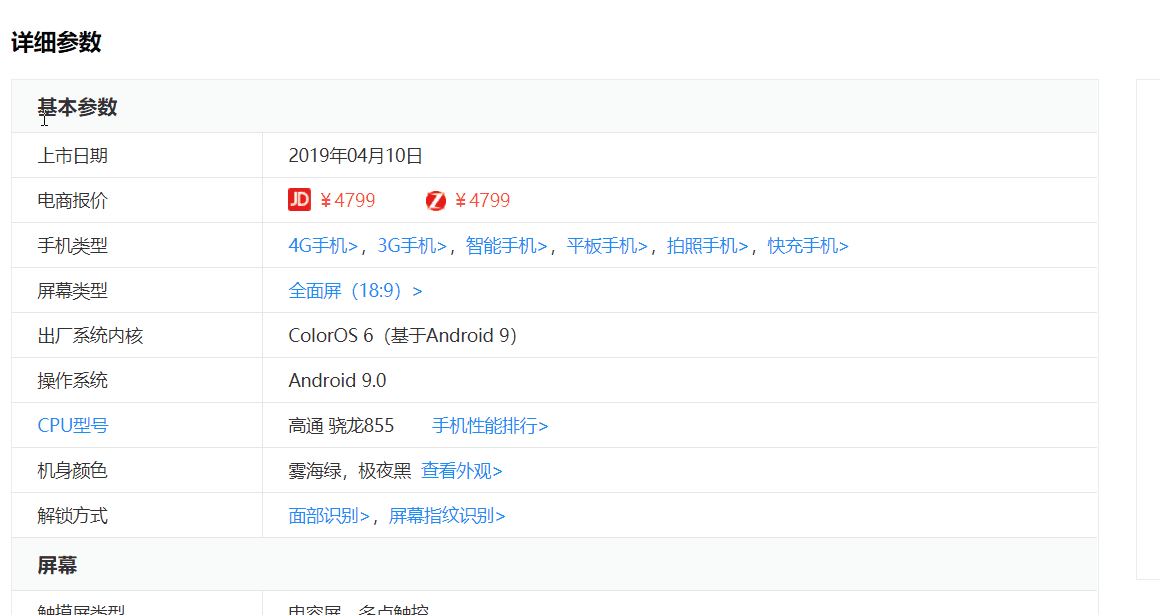Click the 高通 骁龙855 CPU text
This screenshot has width=1160, height=615.
pos(341,426)
